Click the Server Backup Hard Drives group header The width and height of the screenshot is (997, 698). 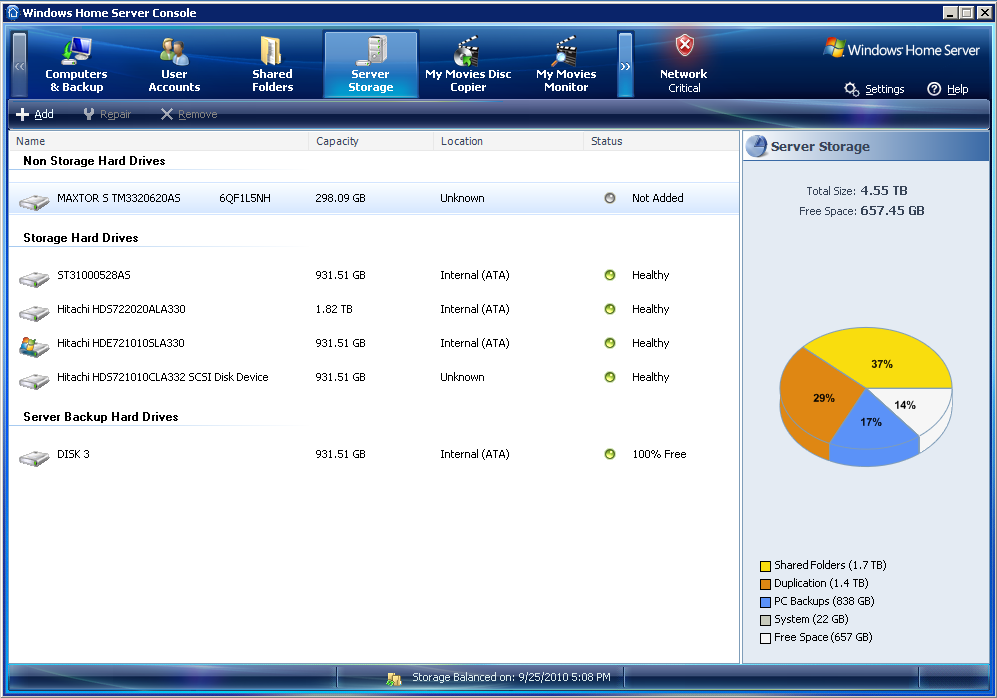[x=100, y=417]
